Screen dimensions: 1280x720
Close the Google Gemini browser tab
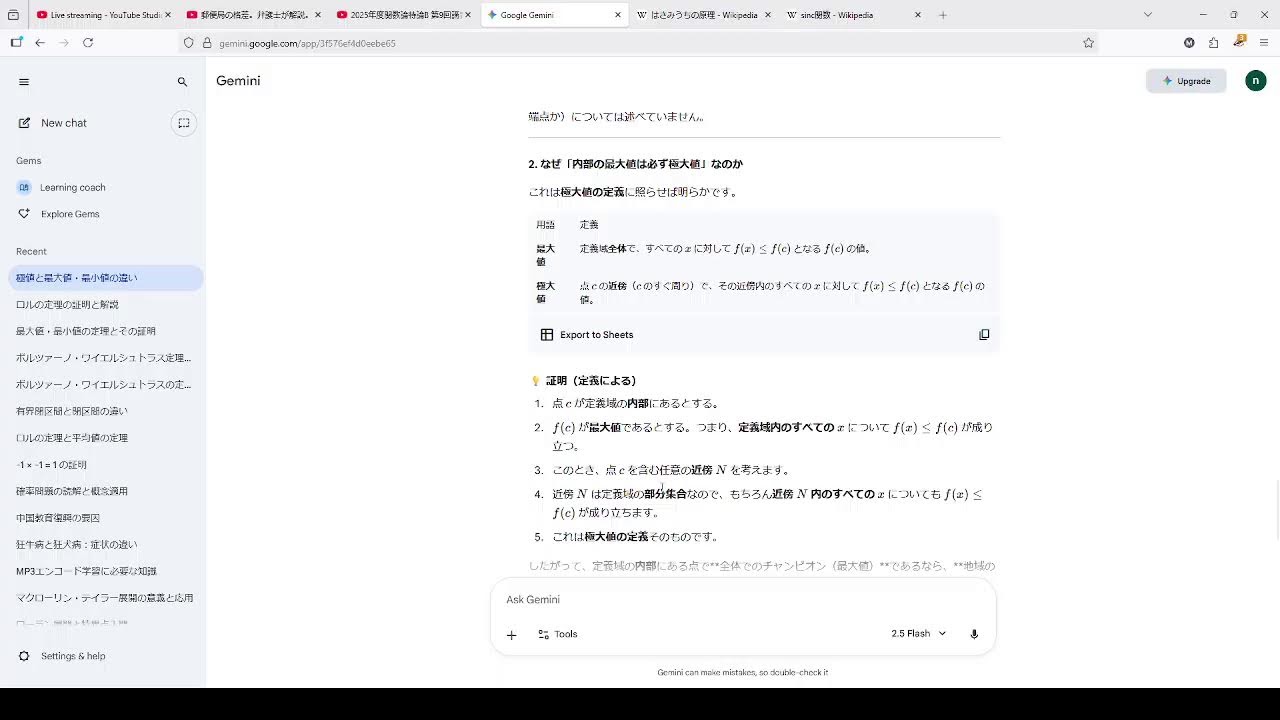click(618, 15)
